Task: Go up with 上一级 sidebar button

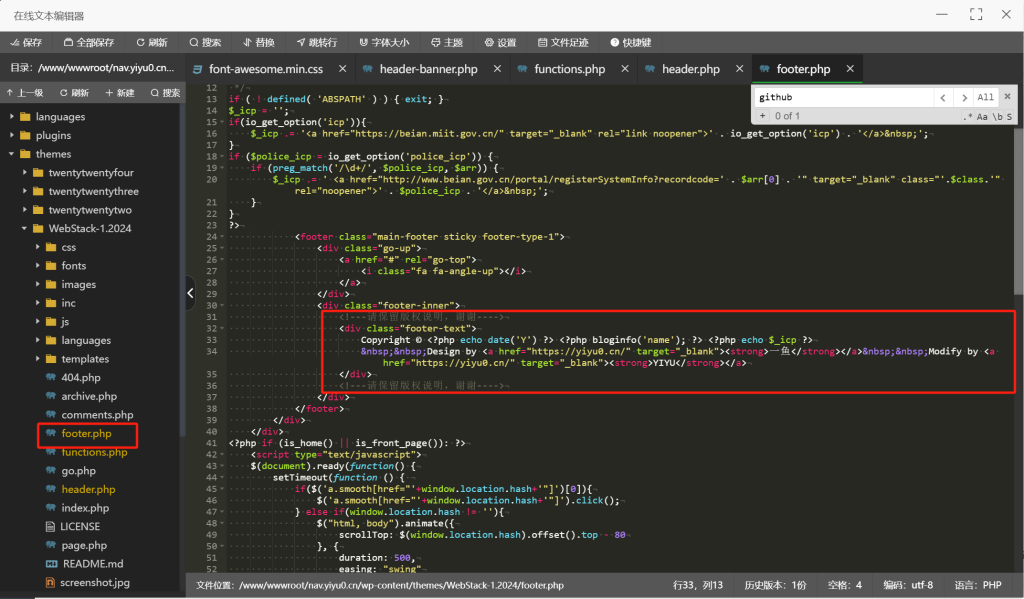Action: 25,93
